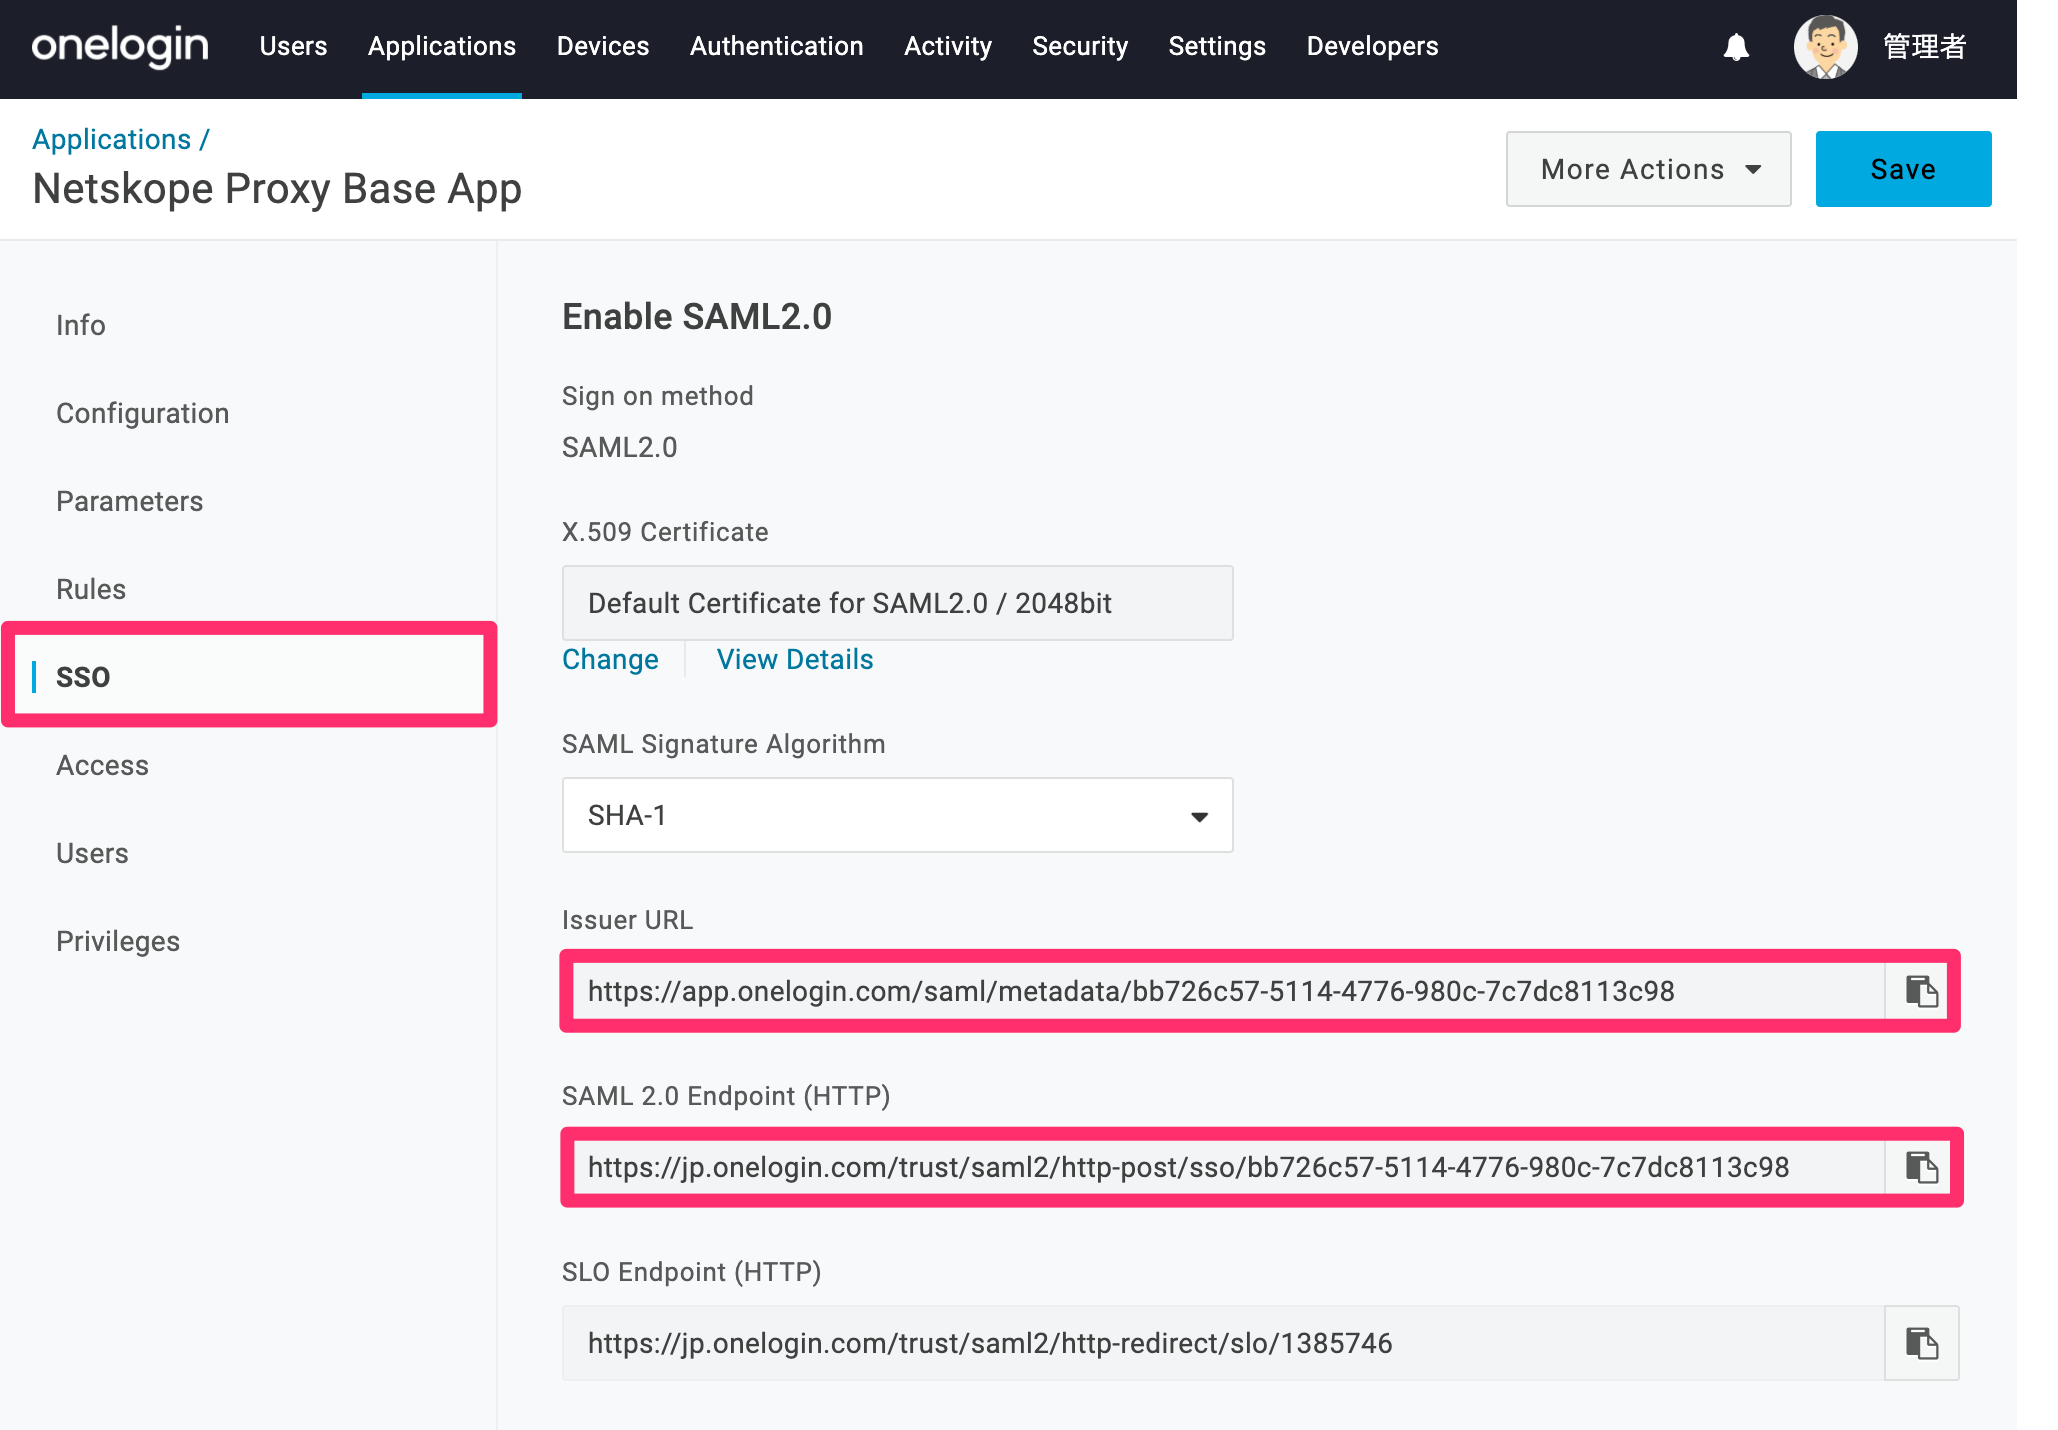The image size is (2058, 1430).
Task: Switch to the Rules side tab
Action: pyautogui.click(x=91, y=589)
